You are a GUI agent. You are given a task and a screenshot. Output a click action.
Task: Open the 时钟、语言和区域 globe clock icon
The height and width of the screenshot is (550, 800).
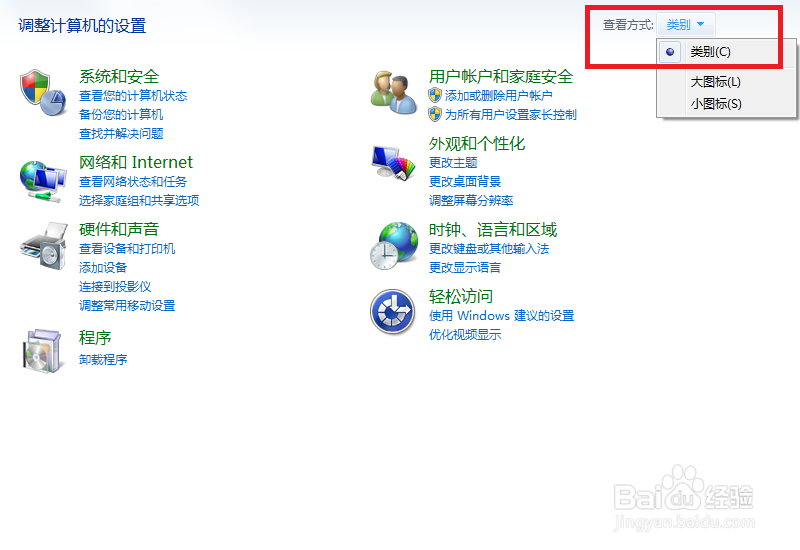tap(393, 245)
